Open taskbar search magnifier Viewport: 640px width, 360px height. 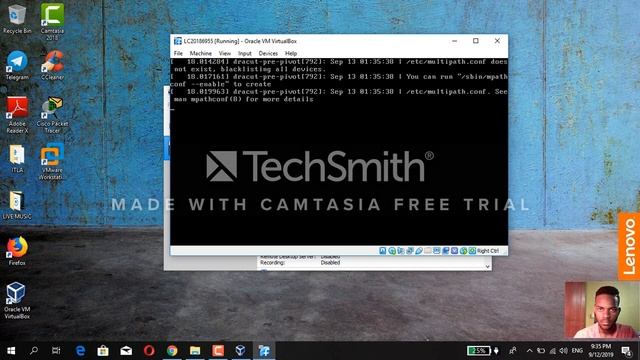tap(34, 351)
